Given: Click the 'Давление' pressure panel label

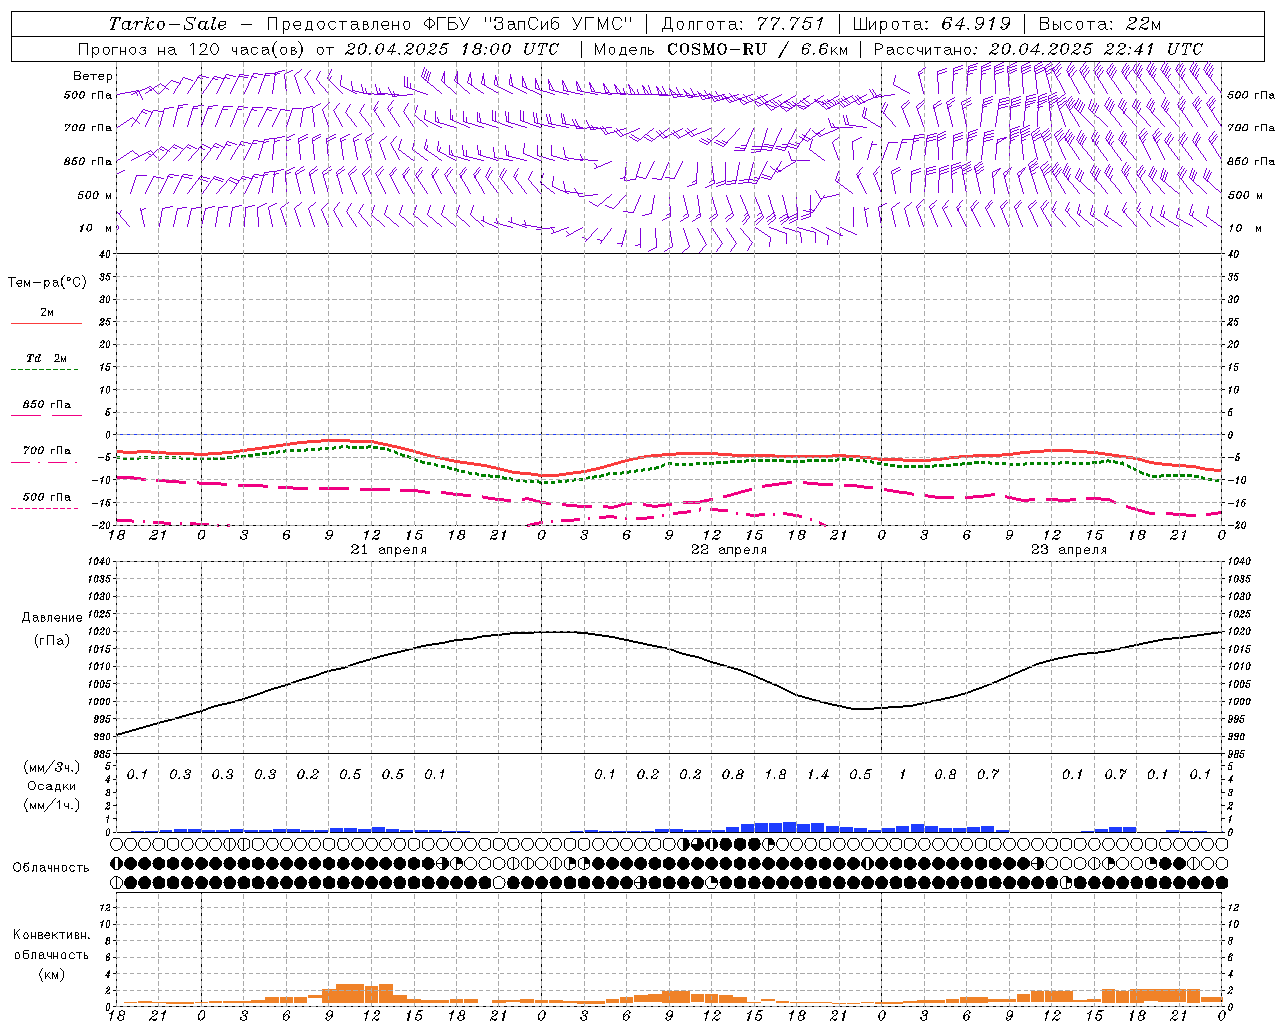Looking at the screenshot, I should 52,618.
